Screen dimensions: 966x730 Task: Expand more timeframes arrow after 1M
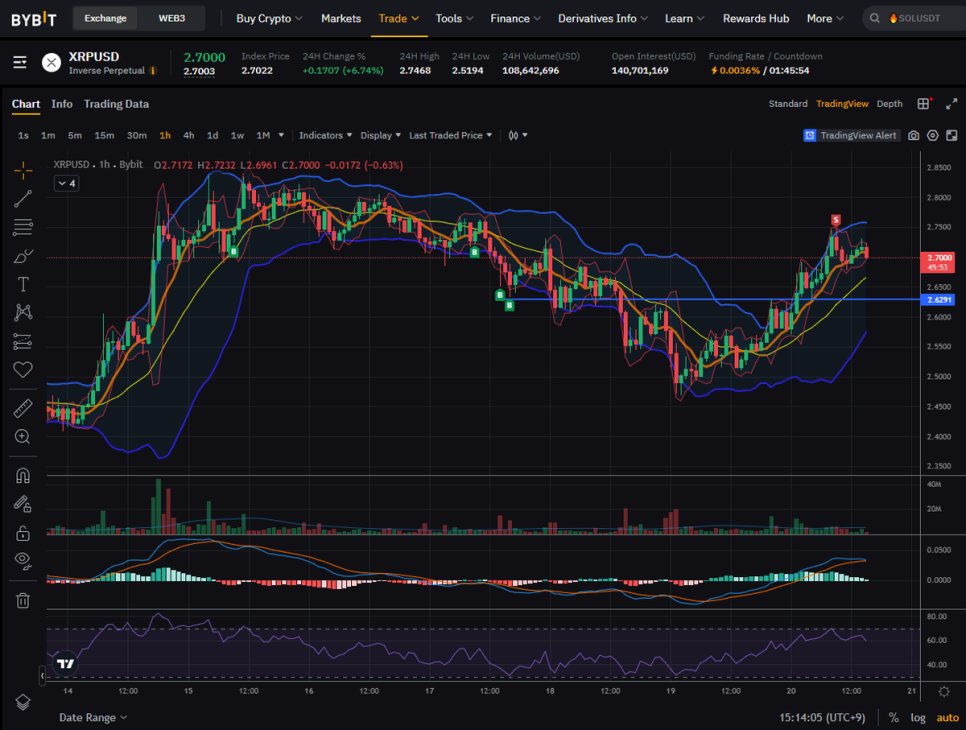[x=281, y=136]
